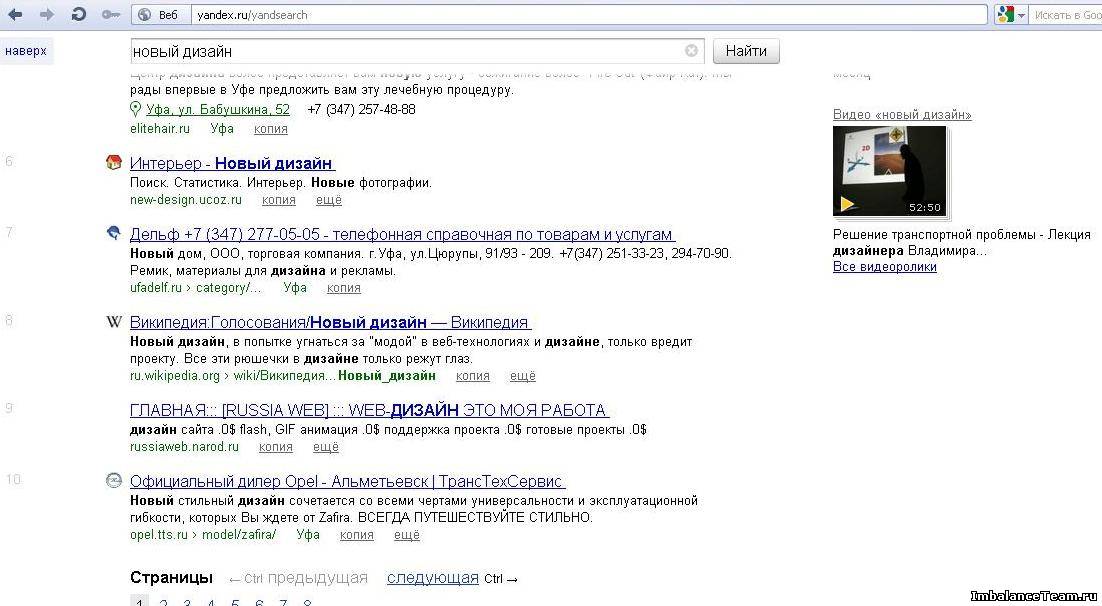Play the 'новый дизайн' video thumbnail

pyautogui.click(x=889, y=171)
